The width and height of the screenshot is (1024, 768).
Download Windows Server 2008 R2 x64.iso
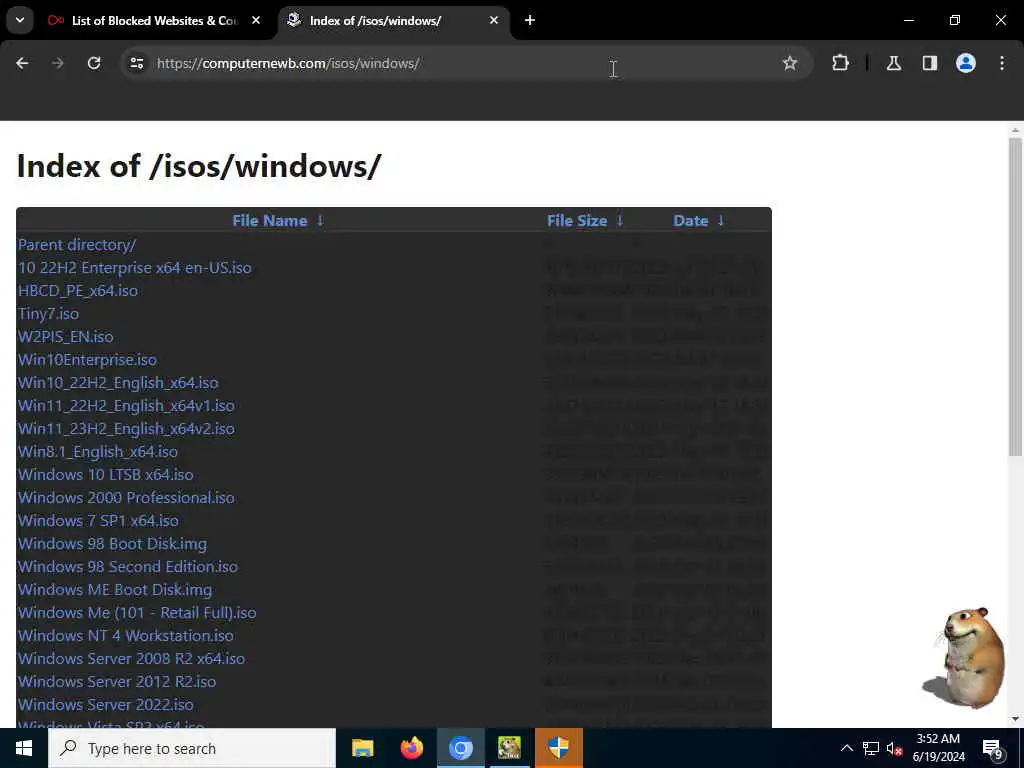[131, 658]
